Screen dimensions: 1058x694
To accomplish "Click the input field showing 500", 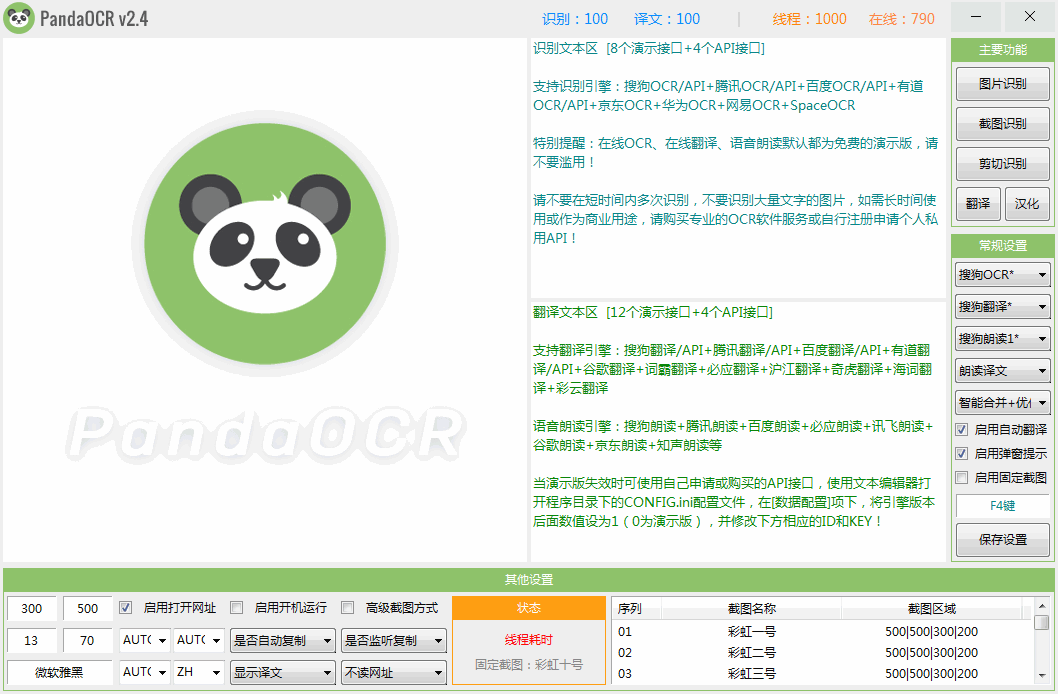I will pyautogui.click(x=88, y=608).
